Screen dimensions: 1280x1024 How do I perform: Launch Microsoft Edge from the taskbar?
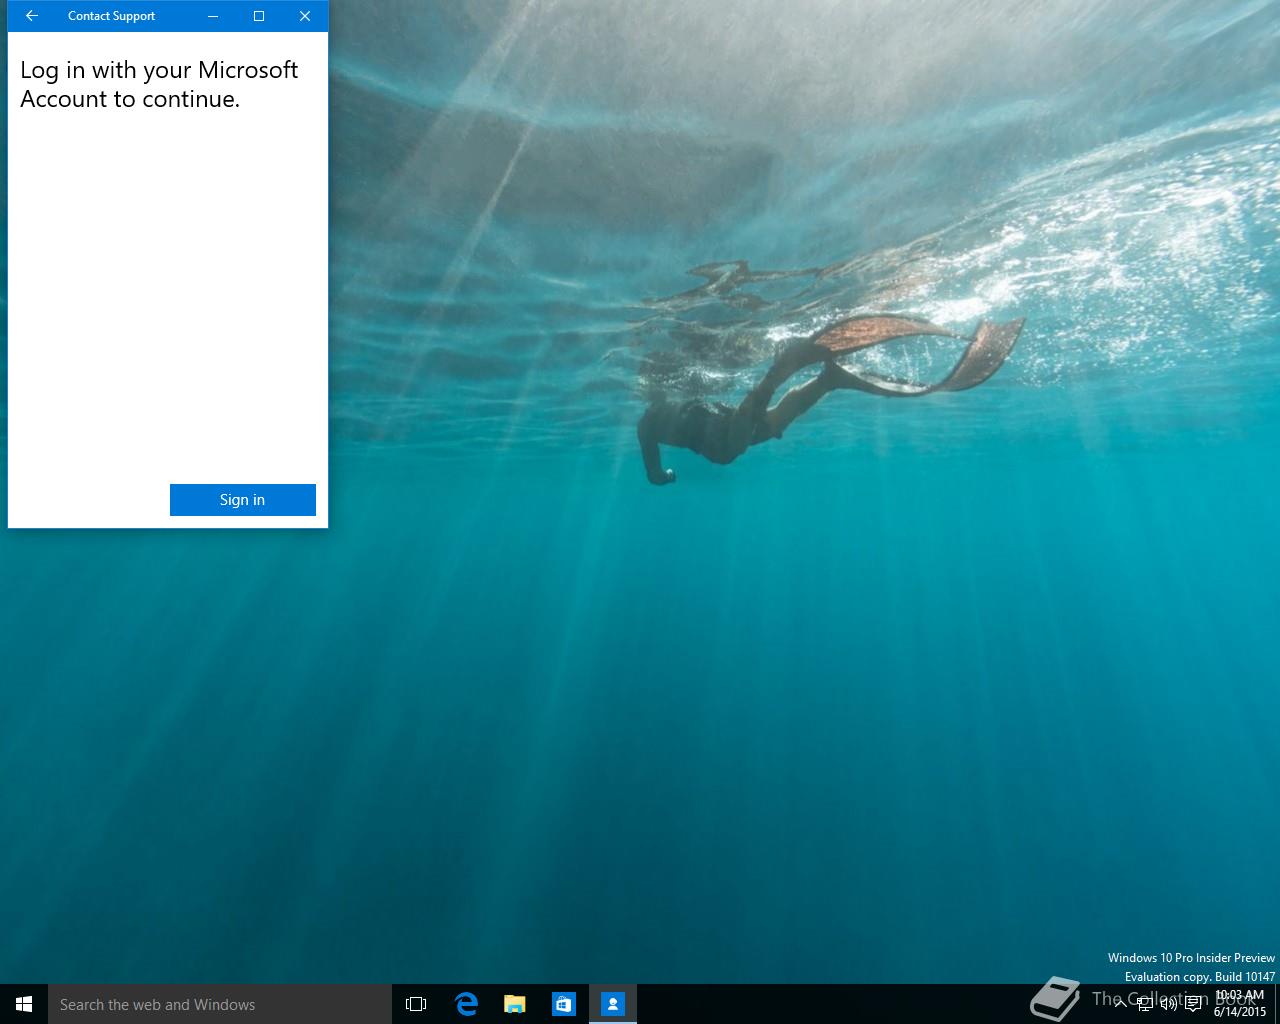(466, 1004)
